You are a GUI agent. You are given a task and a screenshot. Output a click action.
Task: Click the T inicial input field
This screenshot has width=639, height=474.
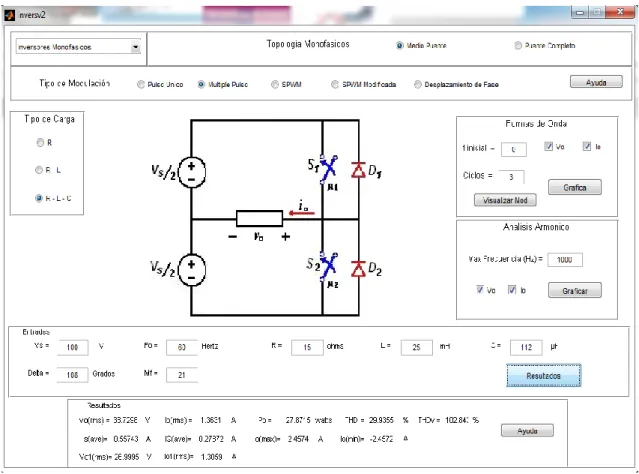(513, 150)
